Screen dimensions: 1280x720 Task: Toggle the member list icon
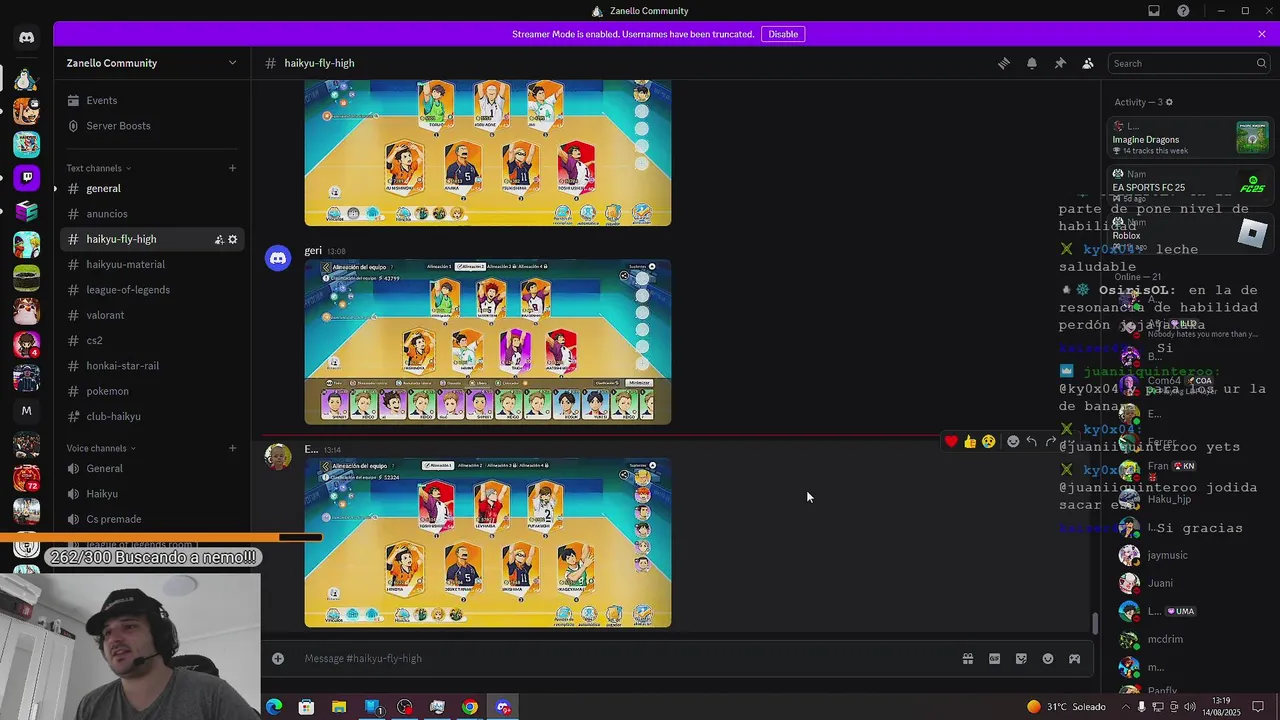(x=1088, y=63)
